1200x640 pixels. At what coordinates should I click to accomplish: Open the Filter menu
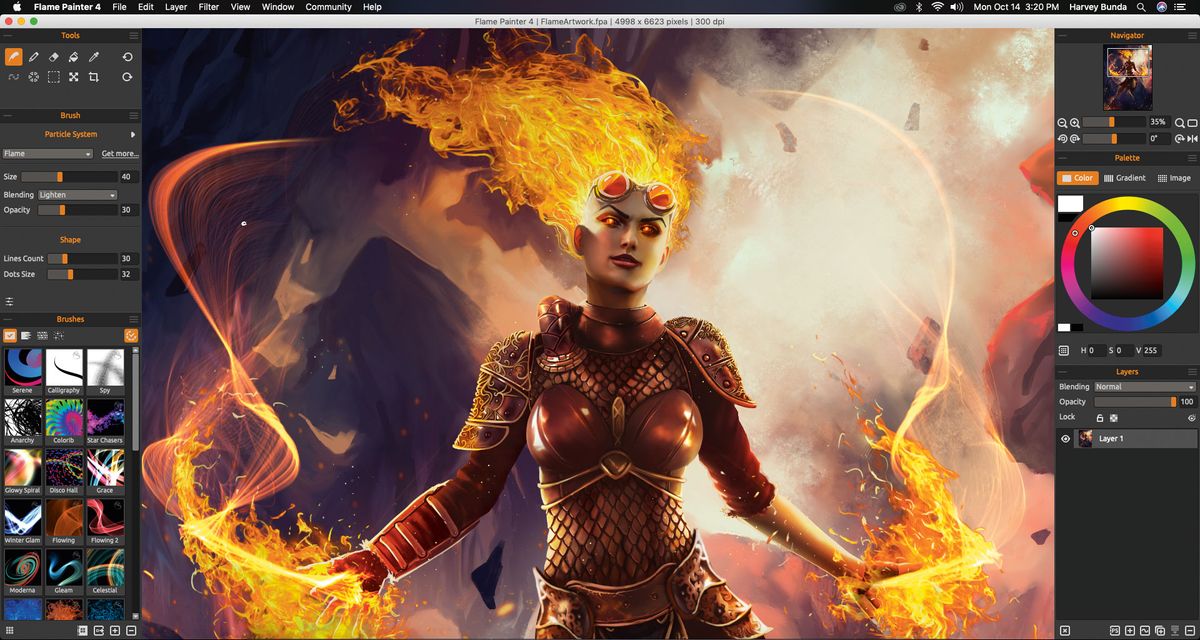point(209,7)
